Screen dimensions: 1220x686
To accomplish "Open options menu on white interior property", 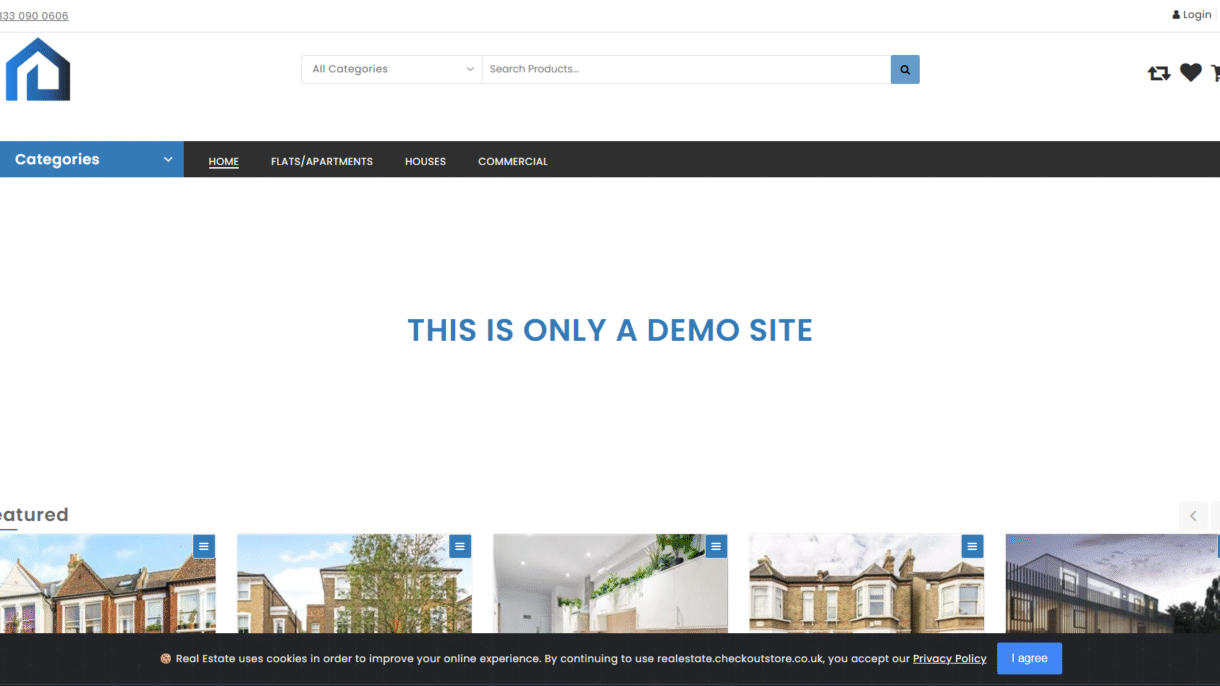I will click(716, 546).
